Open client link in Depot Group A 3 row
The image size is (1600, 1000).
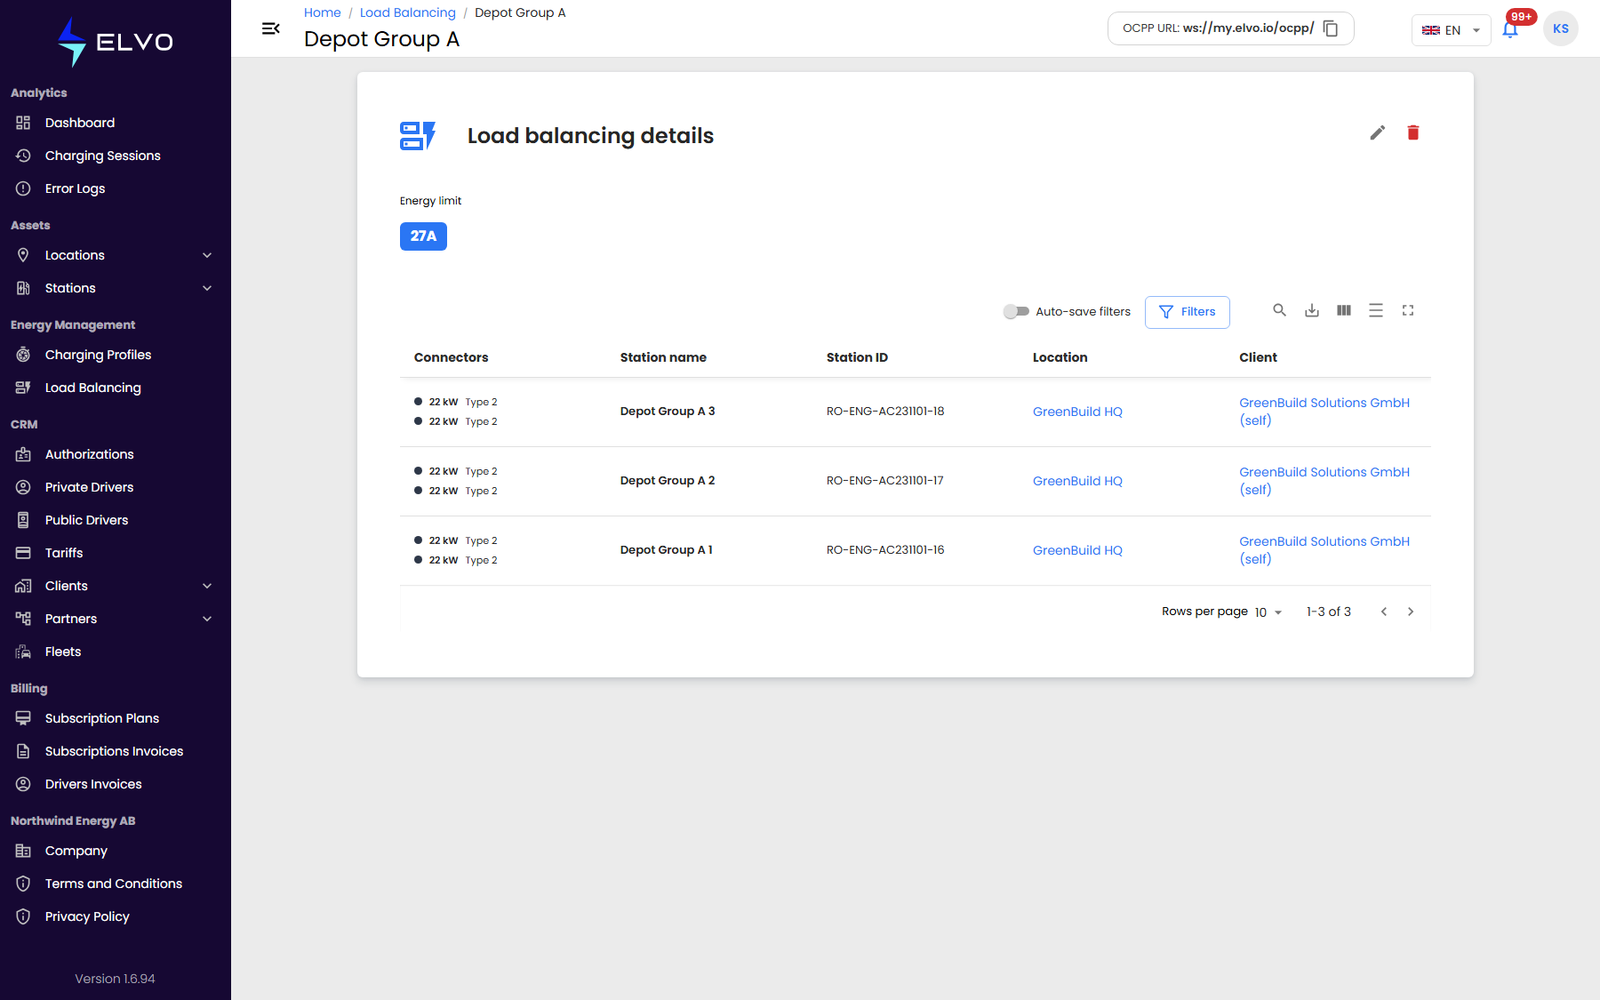(1324, 412)
